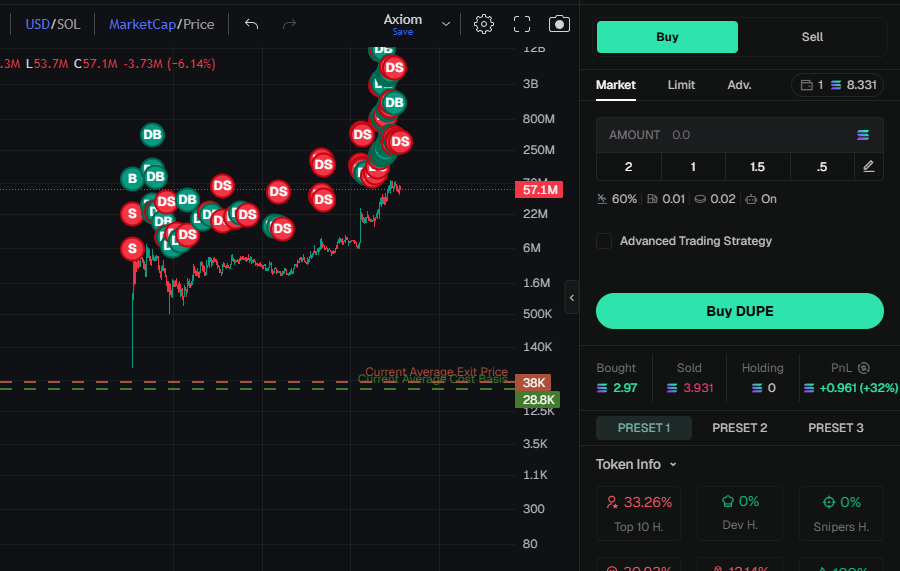Viewport: 900px width, 571px height.
Task: Click Snipers H. 0% card
Action: pyautogui.click(x=841, y=514)
